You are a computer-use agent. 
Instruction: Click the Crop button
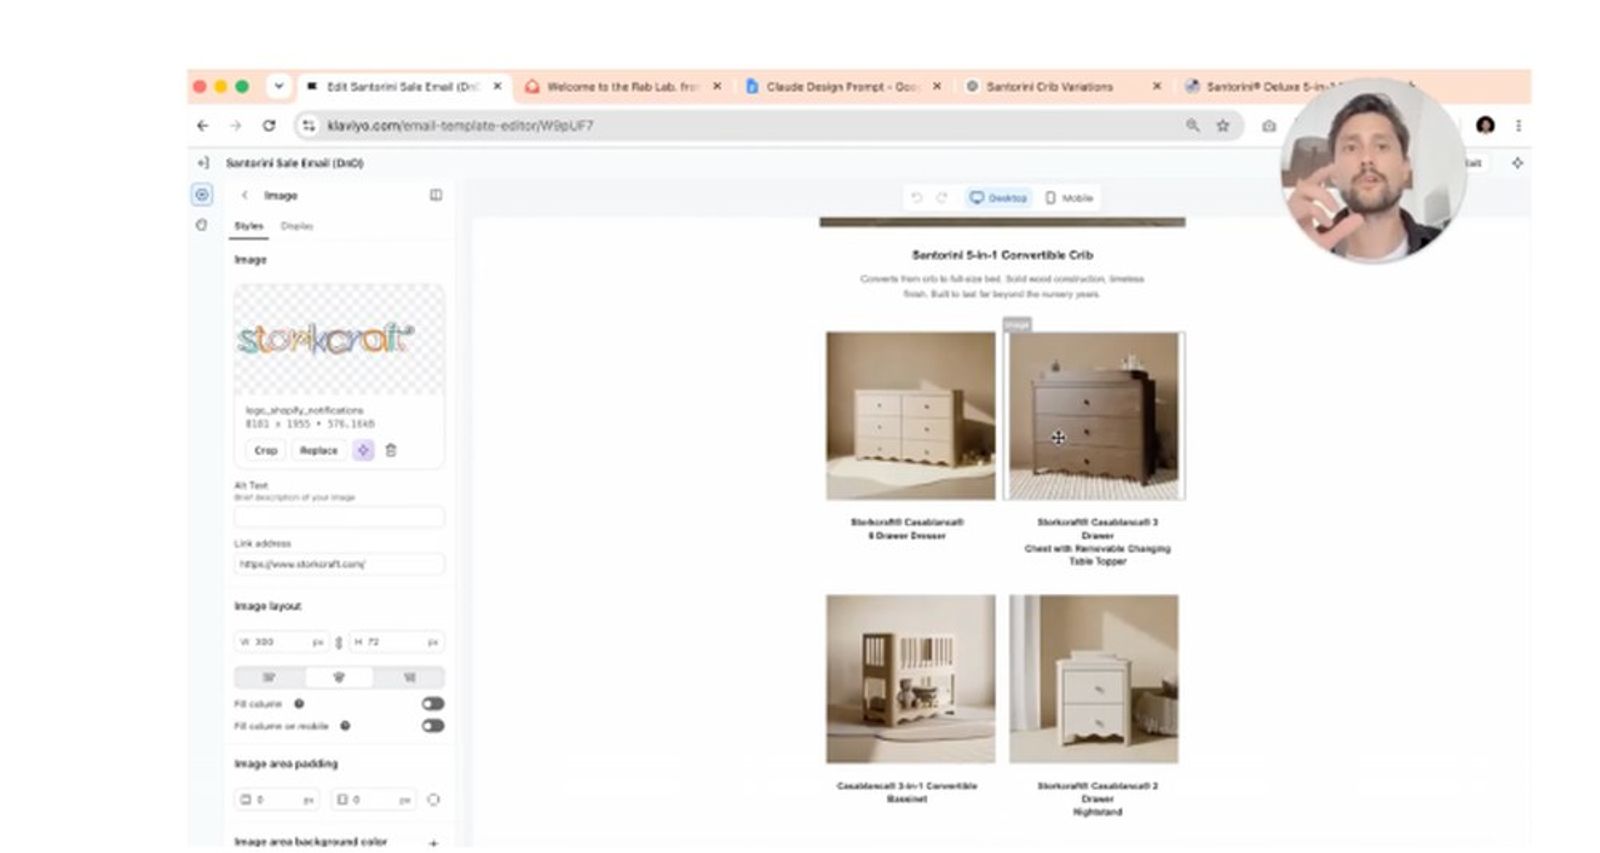coord(266,451)
